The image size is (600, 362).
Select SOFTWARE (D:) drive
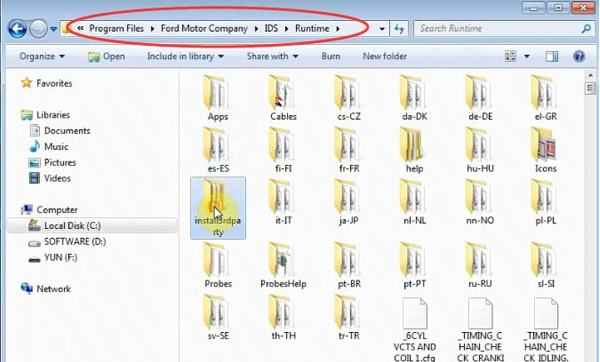[x=67, y=242]
